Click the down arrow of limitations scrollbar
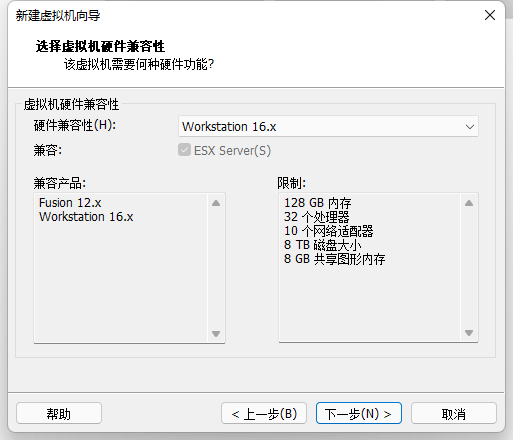513x440 pixels. pos(469,333)
